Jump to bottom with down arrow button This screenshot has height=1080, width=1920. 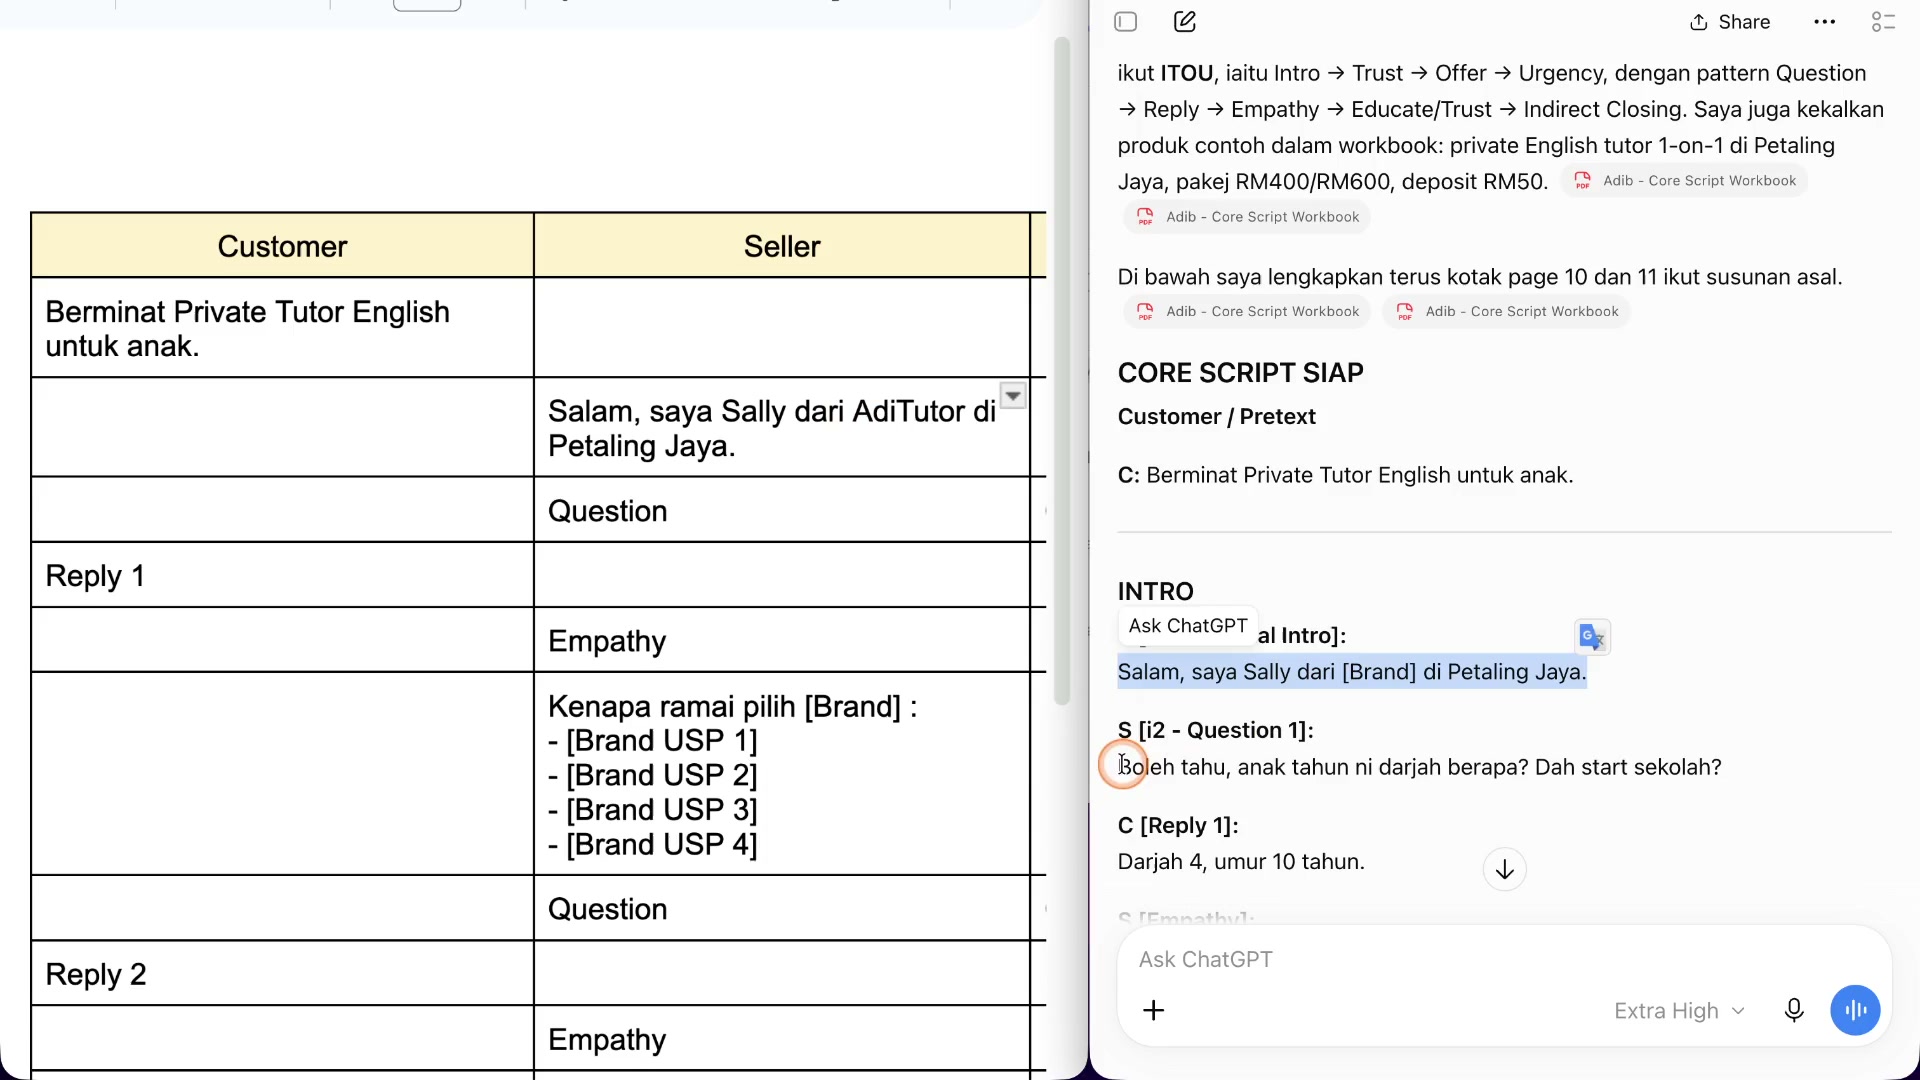(x=1505, y=870)
